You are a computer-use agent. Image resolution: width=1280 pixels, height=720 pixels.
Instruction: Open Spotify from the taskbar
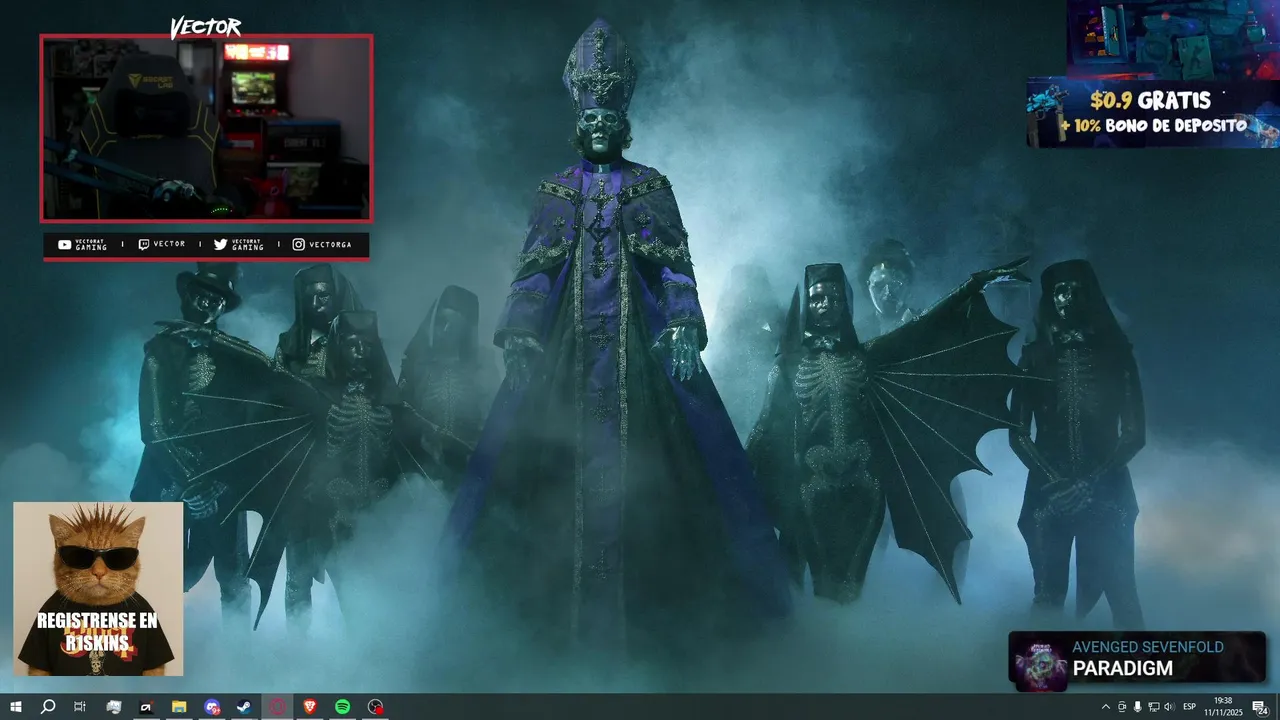point(342,707)
